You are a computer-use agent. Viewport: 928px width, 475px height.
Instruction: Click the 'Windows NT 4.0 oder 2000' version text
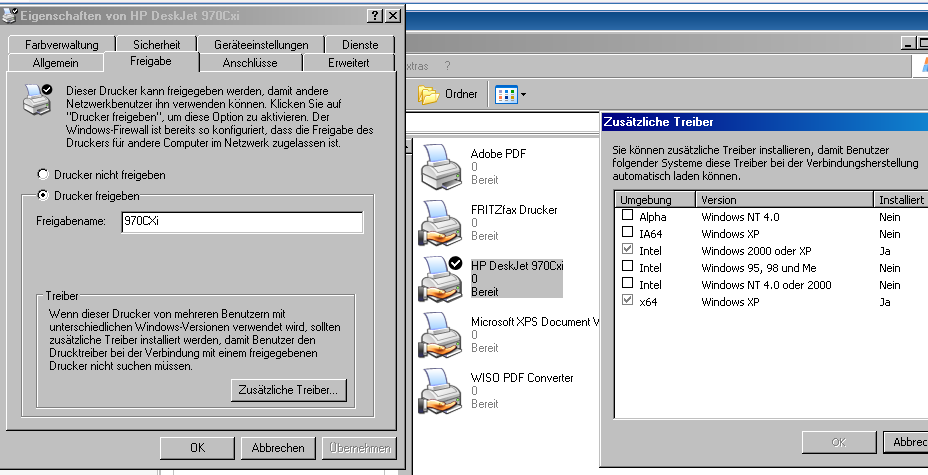pyautogui.click(x=766, y=285)
